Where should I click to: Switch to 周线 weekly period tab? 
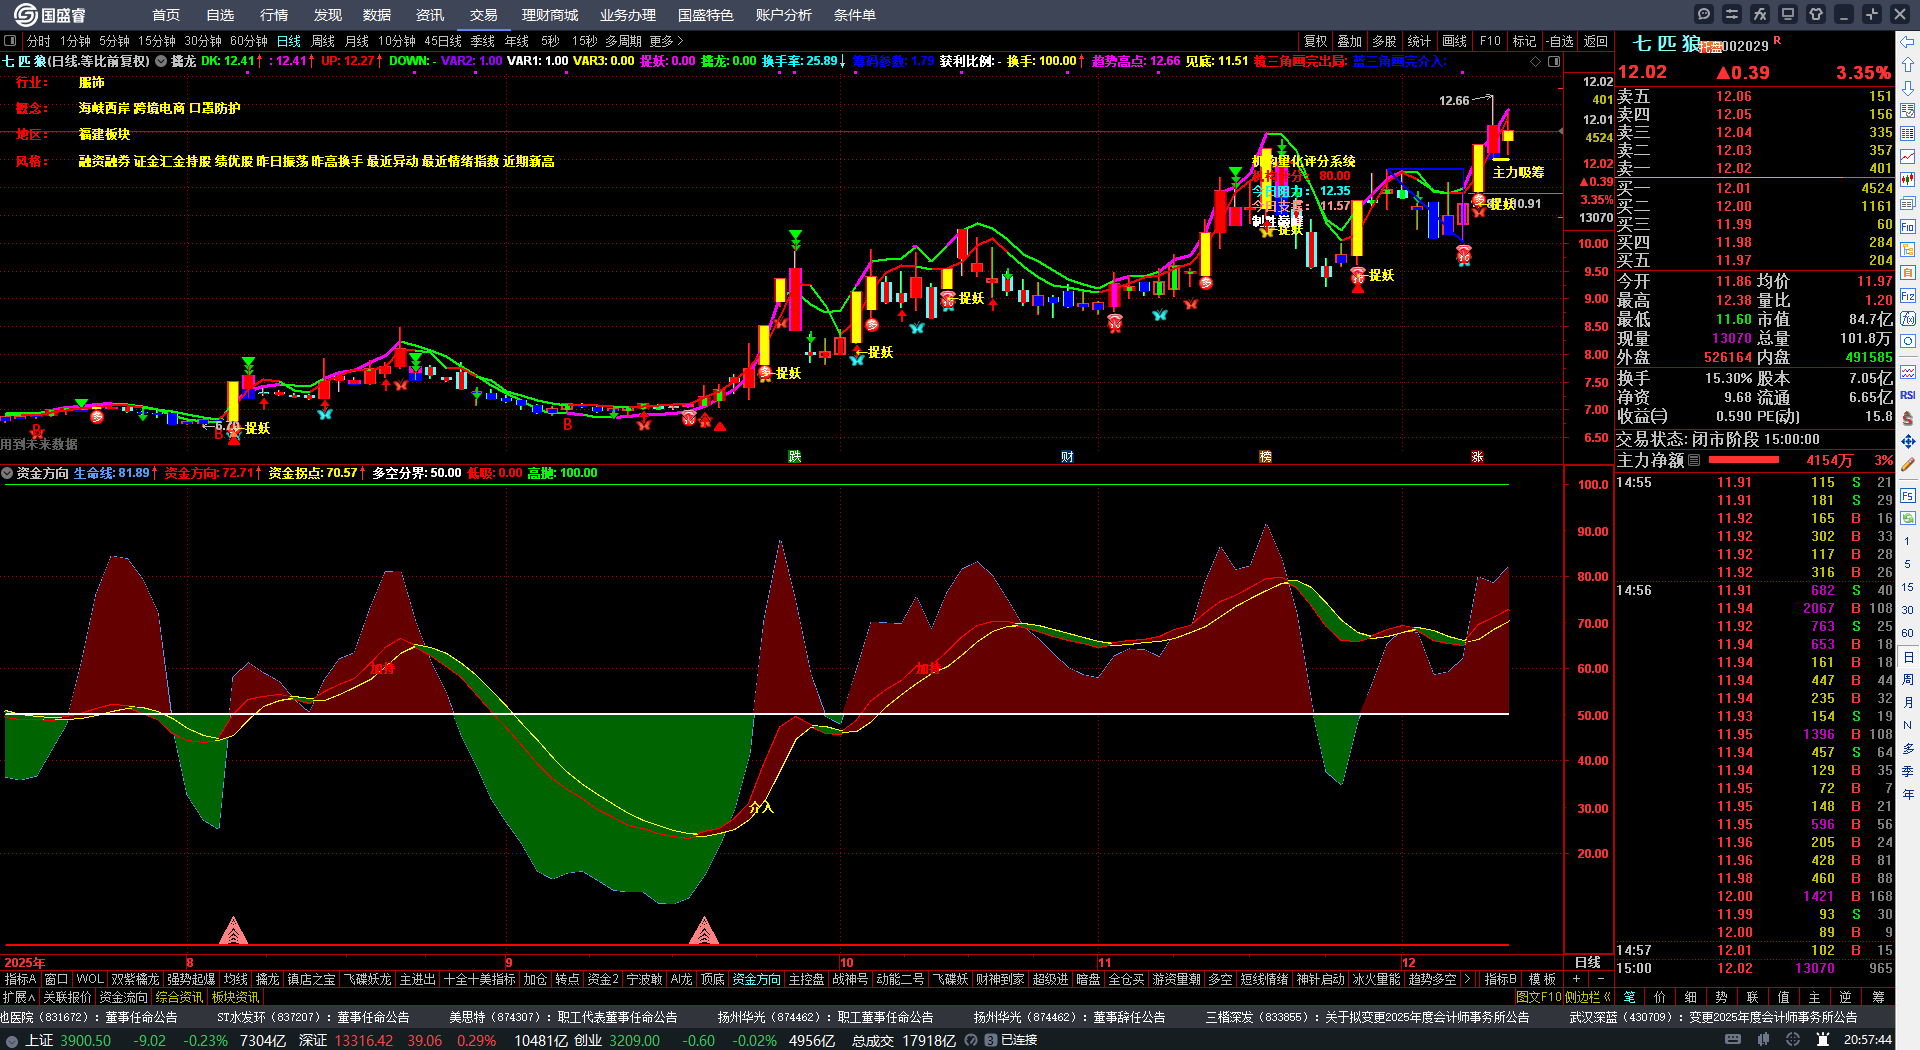point(323,41)
